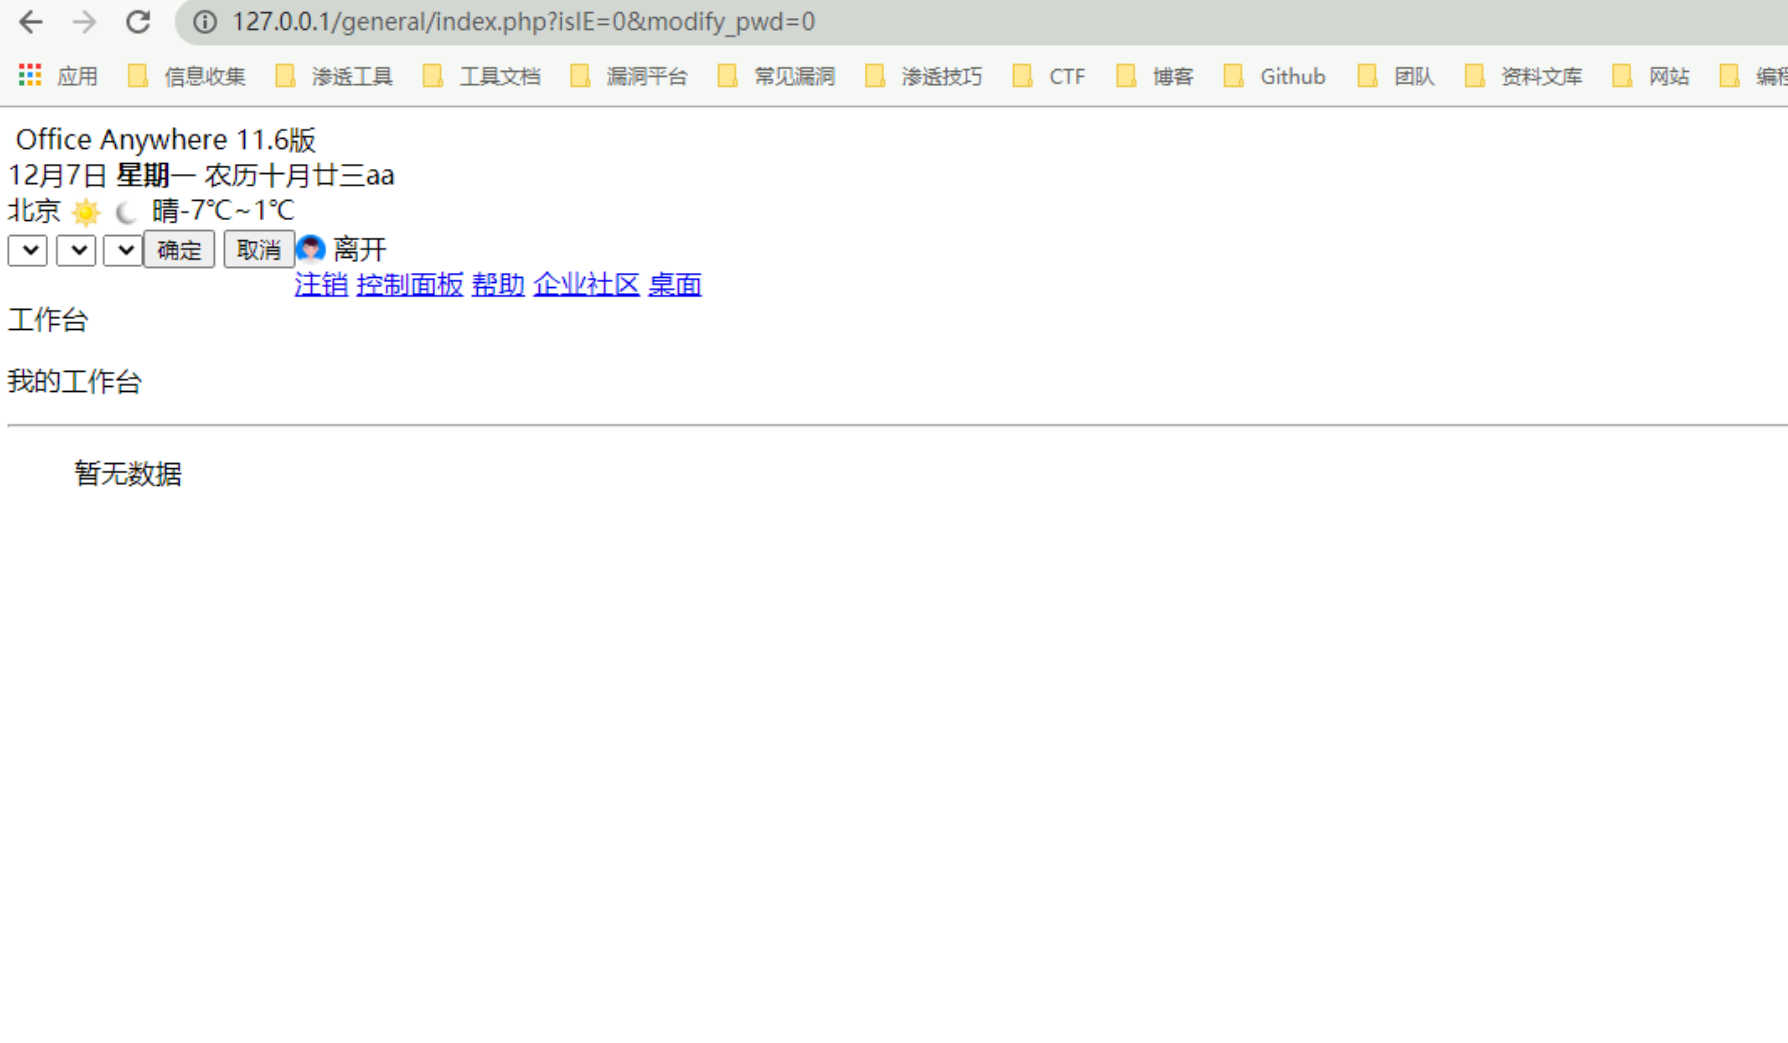Click the browser forward arrow

[x=85, y=22]
